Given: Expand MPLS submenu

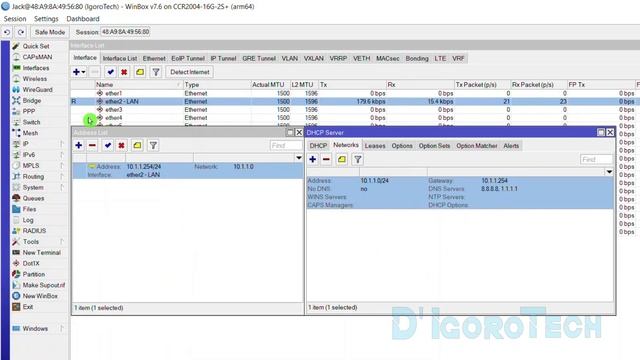Looking at the screenshot, I should (x=62, y=166).
